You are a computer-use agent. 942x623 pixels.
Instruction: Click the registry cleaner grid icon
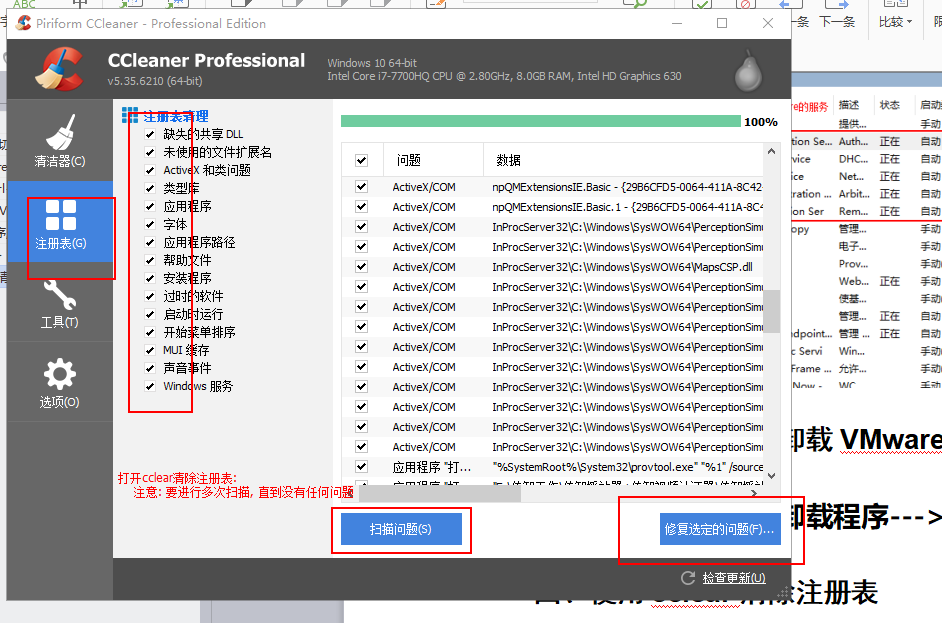(130, 115)
